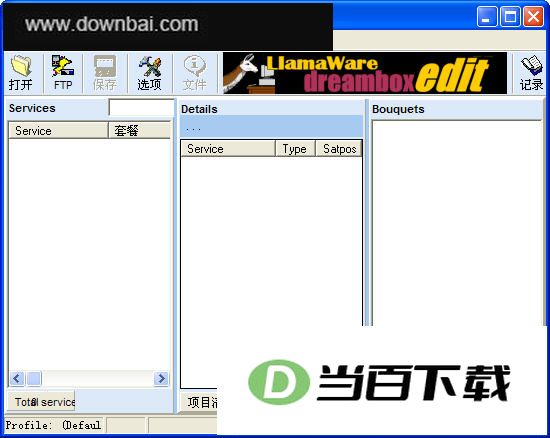
Task: Click the LlamaWare dreamboxedit banner
Action: (365, 73)
